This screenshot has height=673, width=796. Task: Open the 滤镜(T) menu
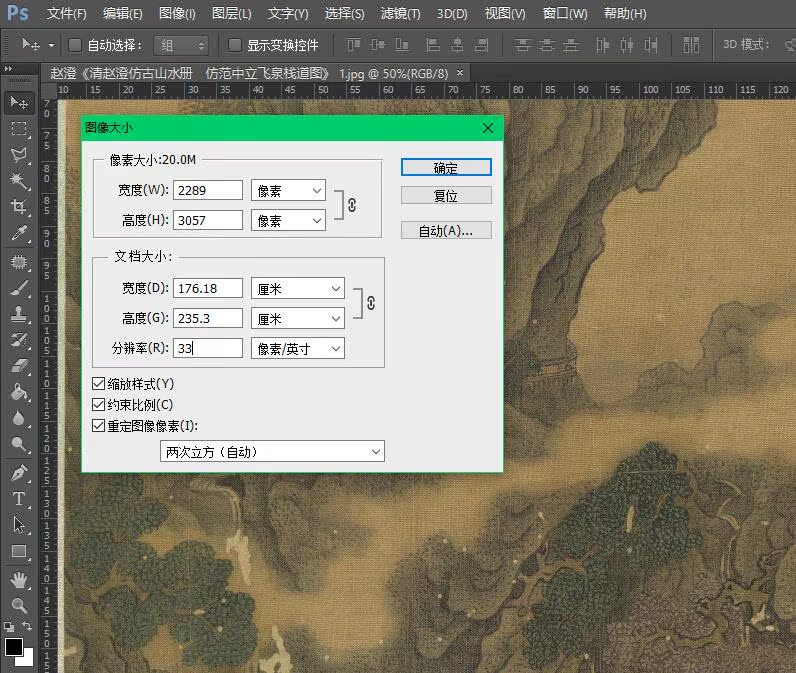tap(401, 13)
